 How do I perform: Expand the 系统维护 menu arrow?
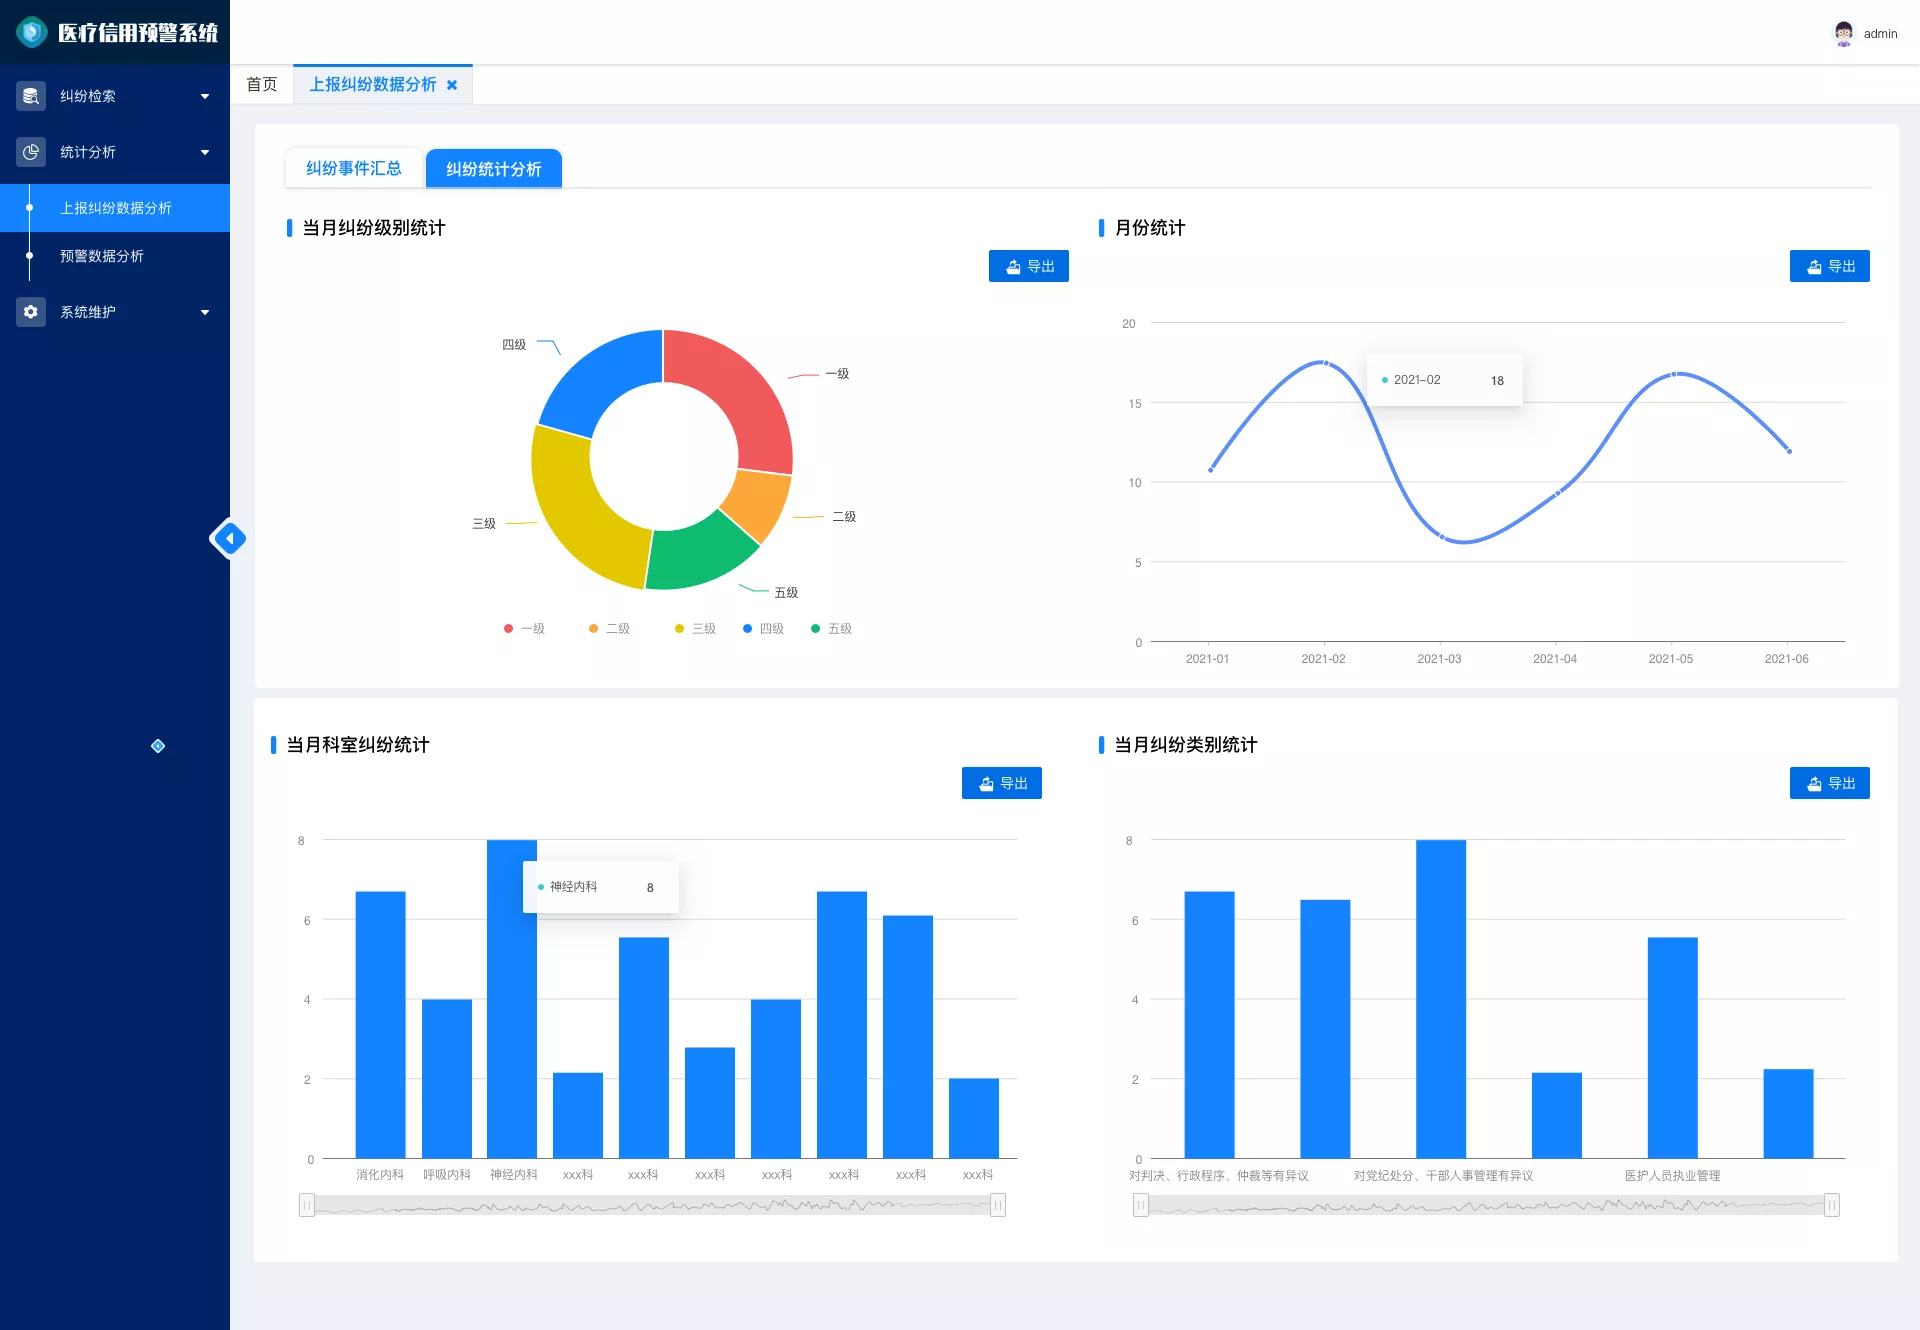(x=205, y=312)
